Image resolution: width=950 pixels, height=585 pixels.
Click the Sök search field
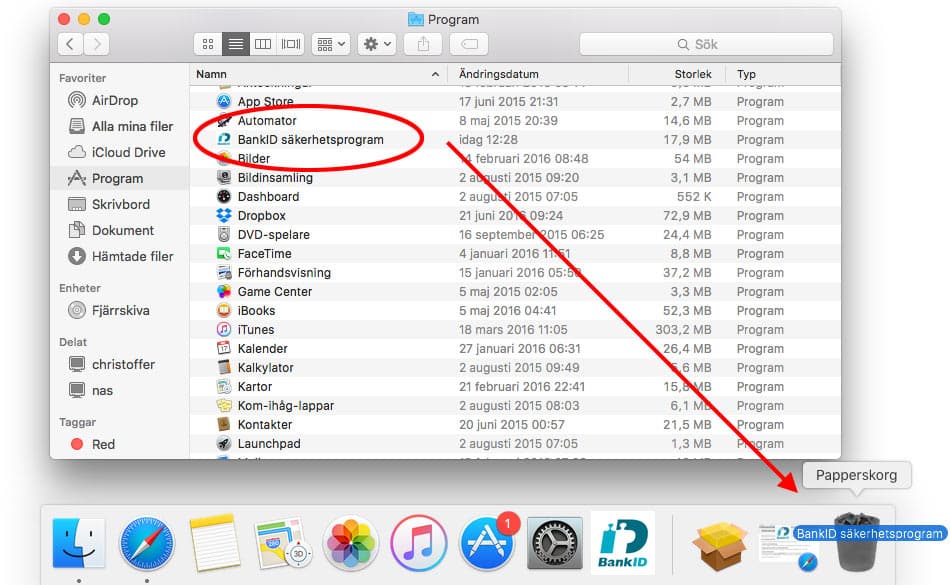click(706, 44)
